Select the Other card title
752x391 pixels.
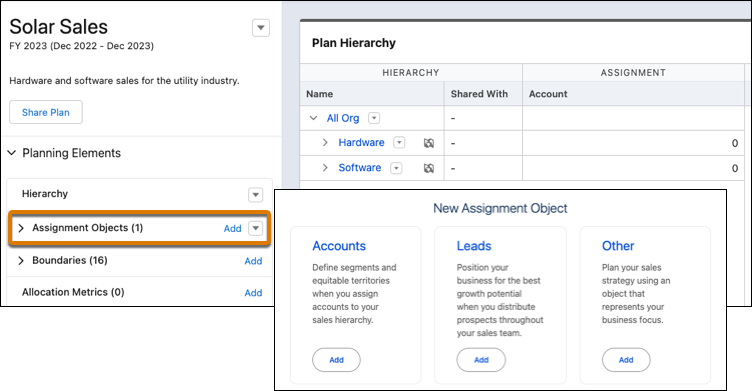point(618,246)
